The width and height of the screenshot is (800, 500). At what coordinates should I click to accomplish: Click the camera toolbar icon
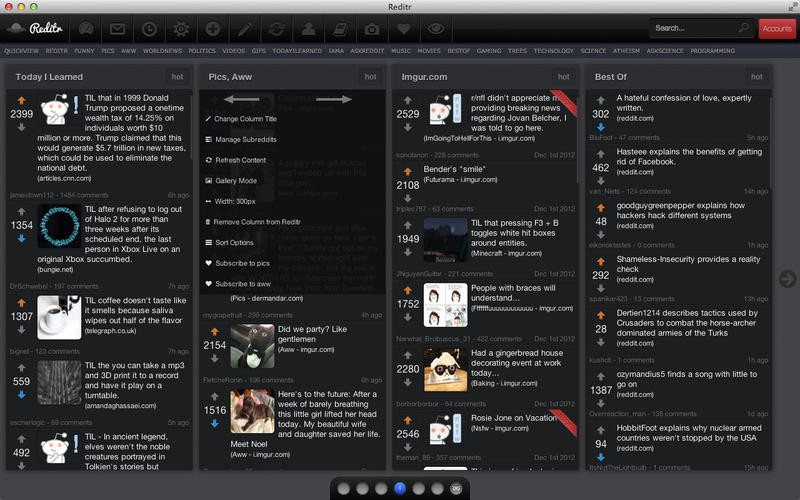pyautogui.click(x=371, y=29)
